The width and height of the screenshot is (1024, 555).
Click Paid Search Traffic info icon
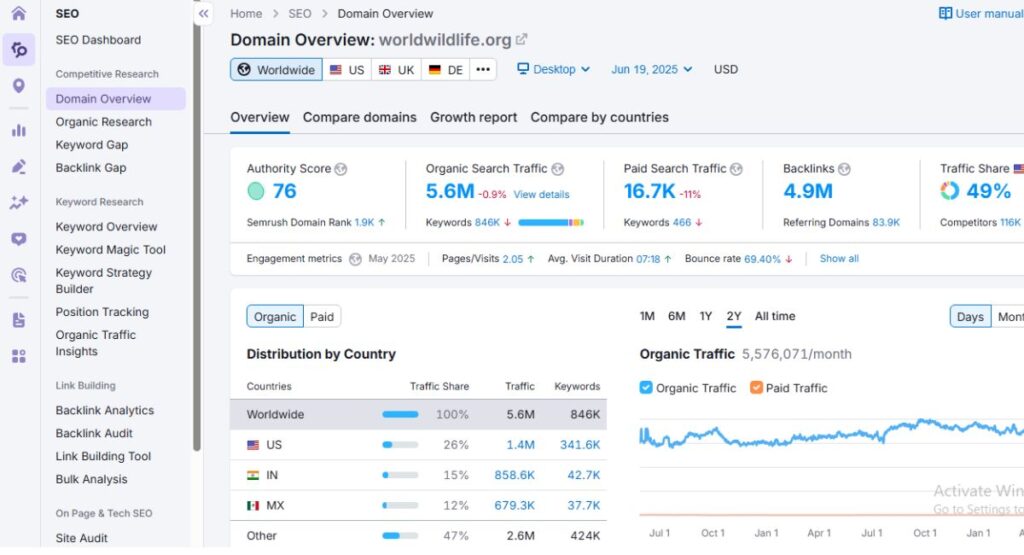(x=736, y=169)
